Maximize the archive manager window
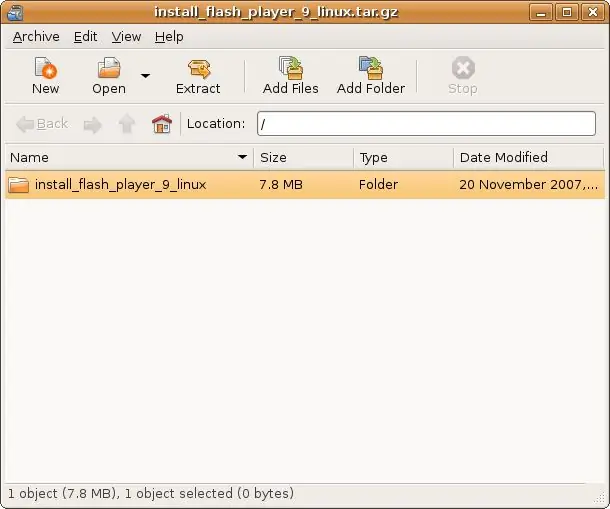This screenshot has height=509, width=610. [567, 12]
